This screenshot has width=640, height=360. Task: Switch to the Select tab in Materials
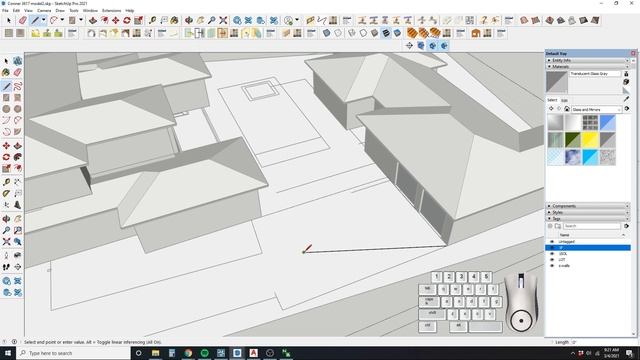[x=552, y=100]
